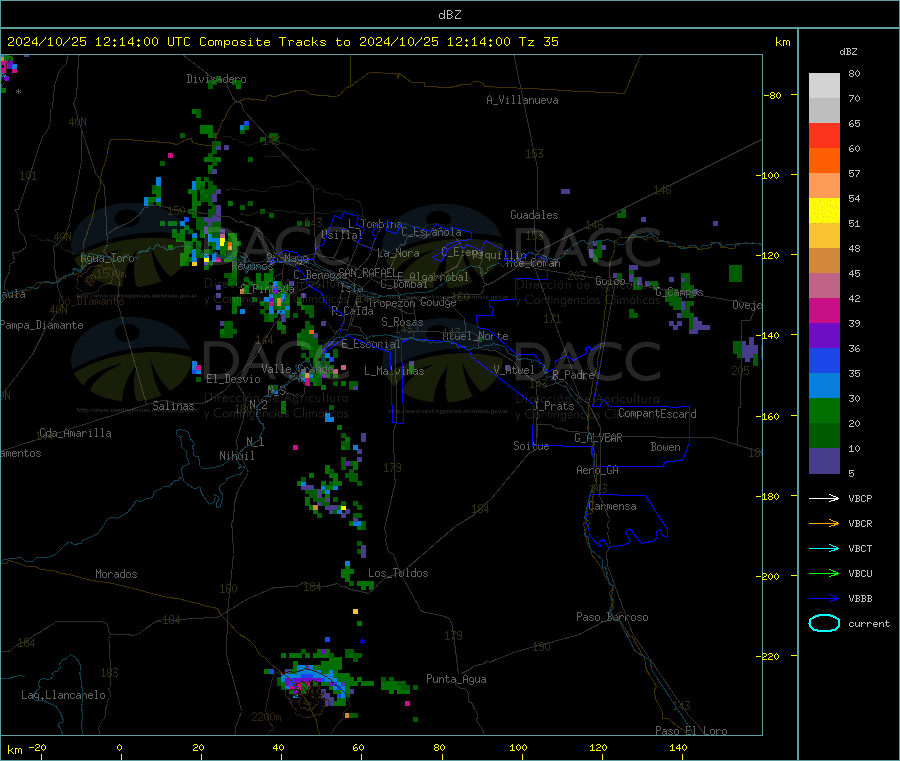Click the A_Villanueva map label

[x=522, y=100]
